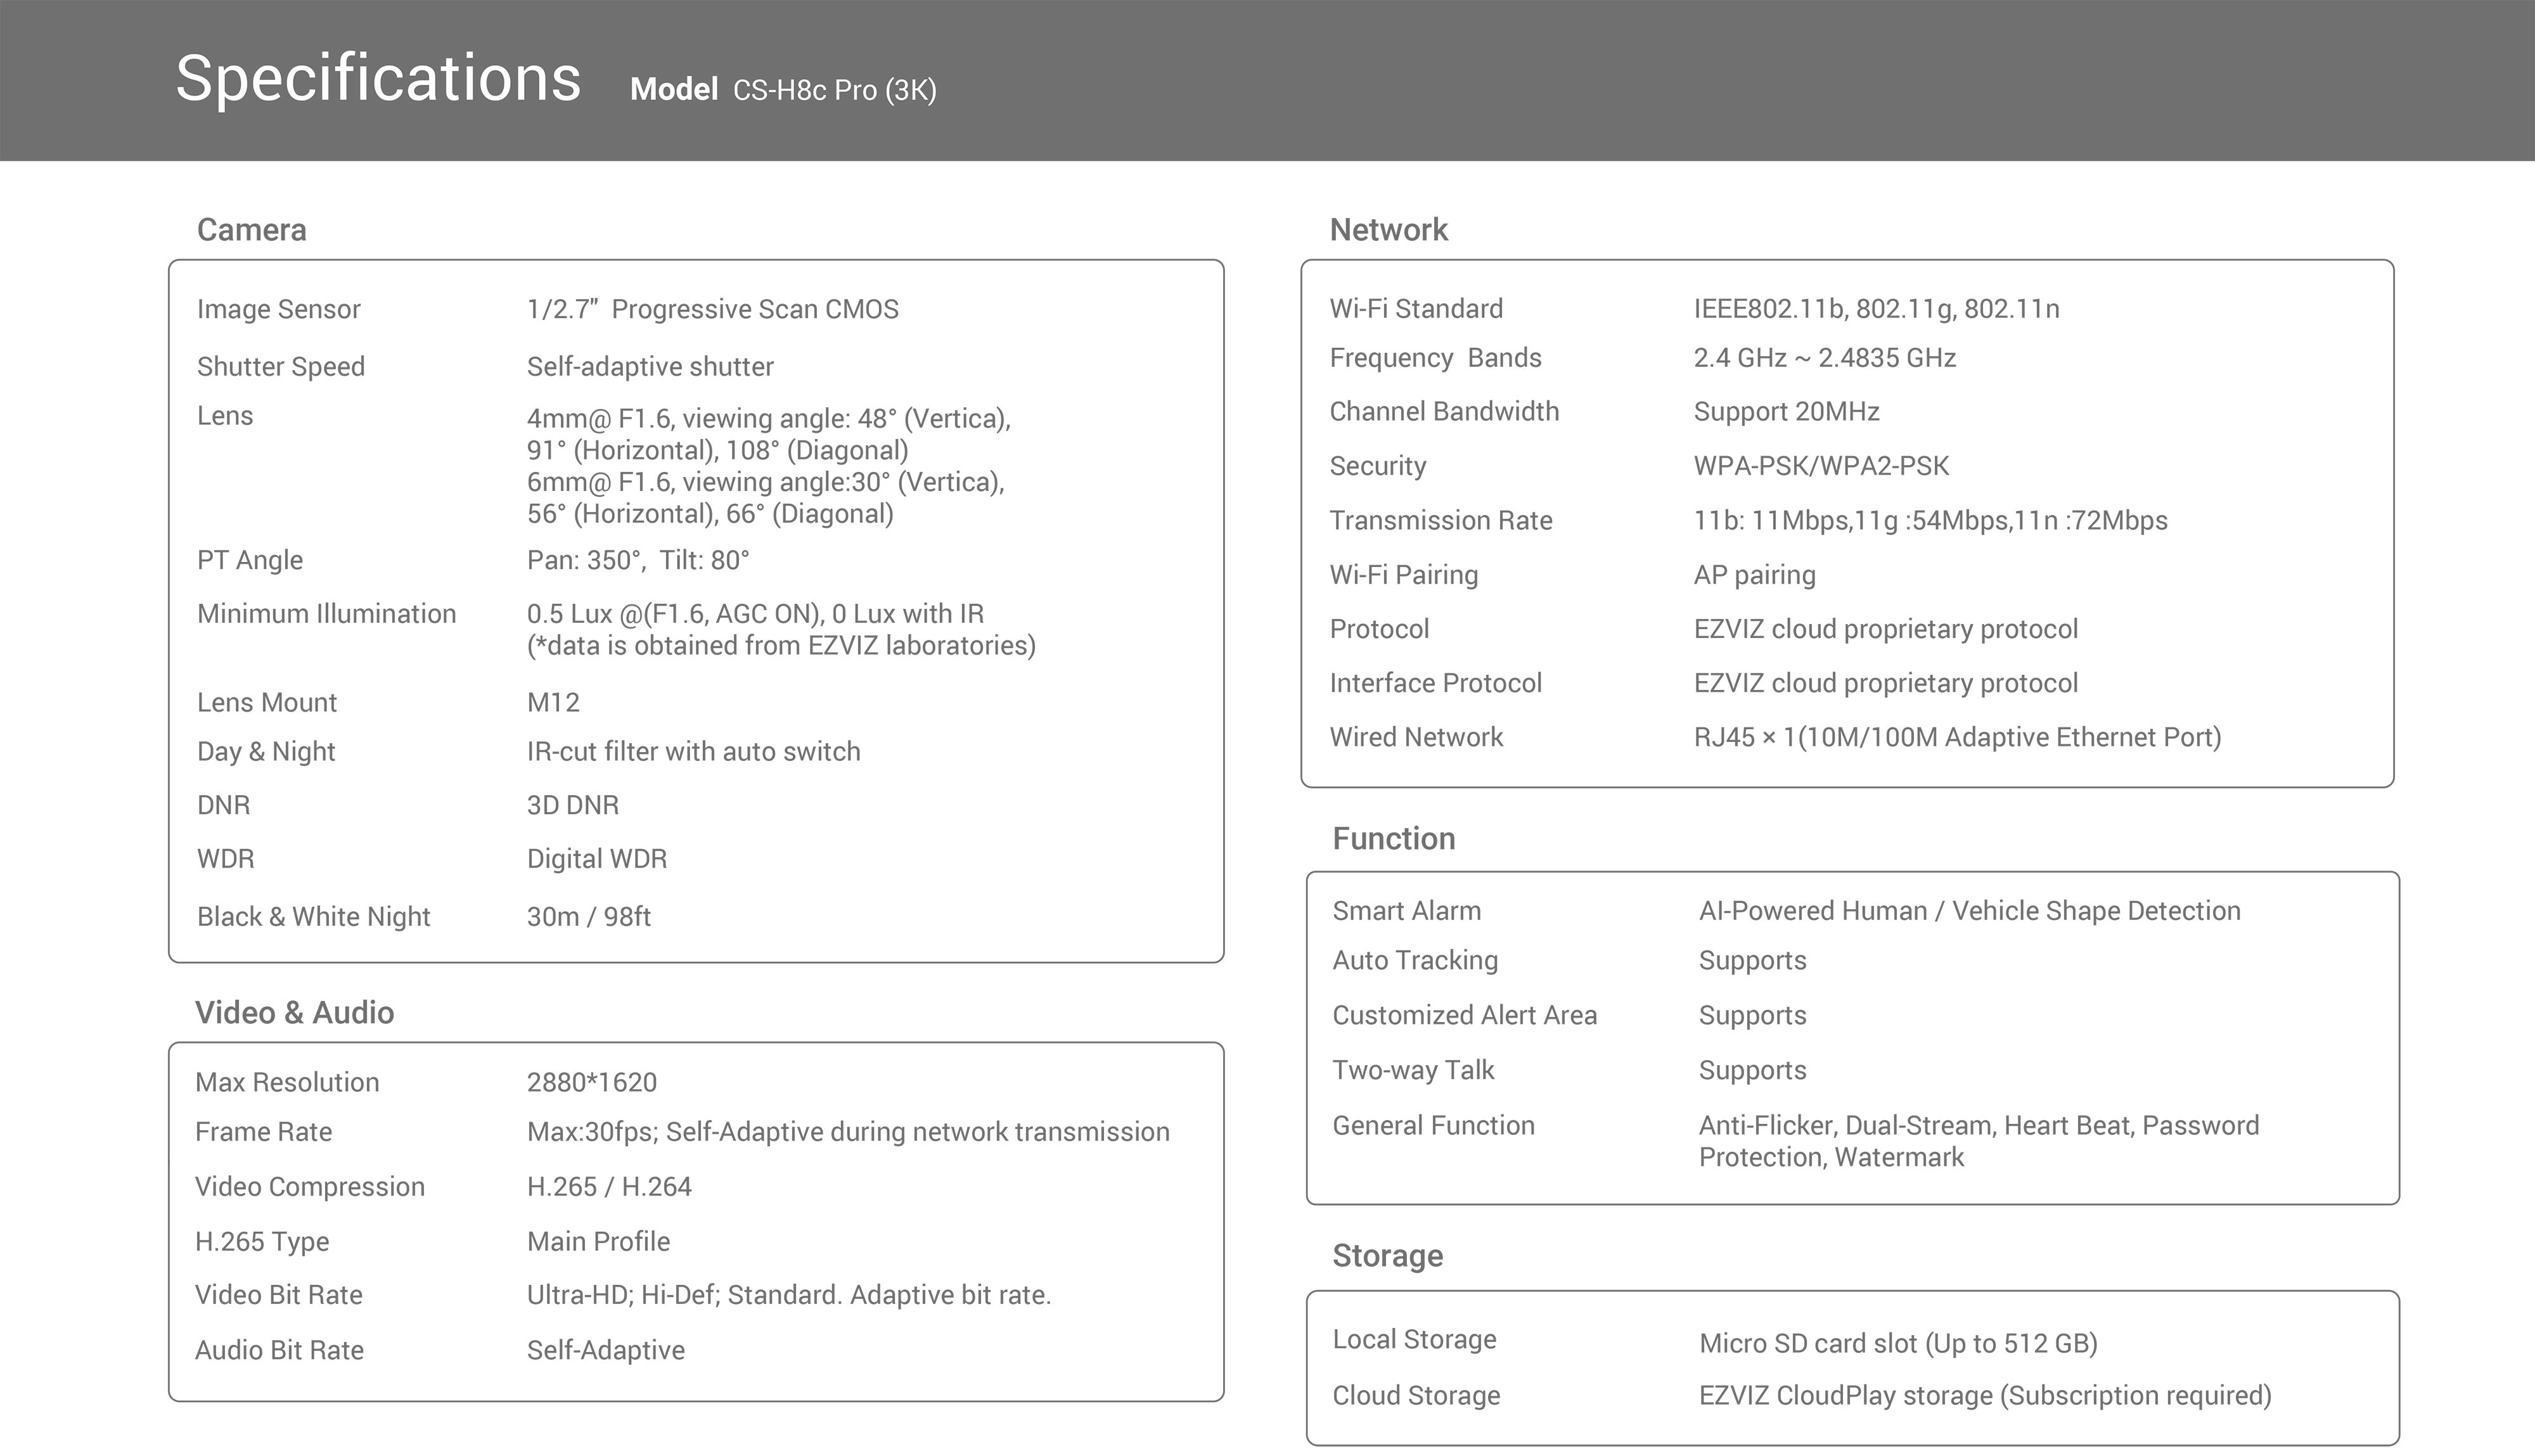Image resolution: width=2535 pixels, height=1456 pixels.
Task: Click the '30m / 98ft' night vision value
Action: pyautogui.click(x=589, y=916)
